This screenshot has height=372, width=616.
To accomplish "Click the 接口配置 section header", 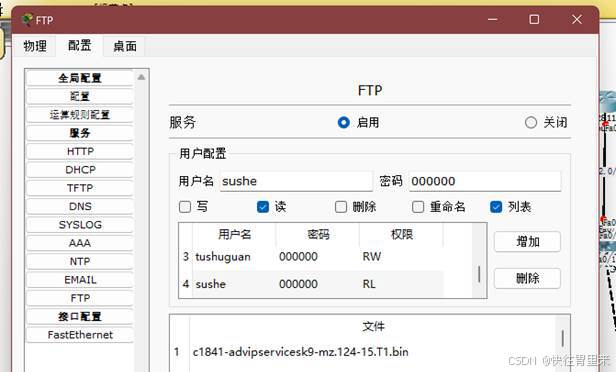I will click(80, 316).
